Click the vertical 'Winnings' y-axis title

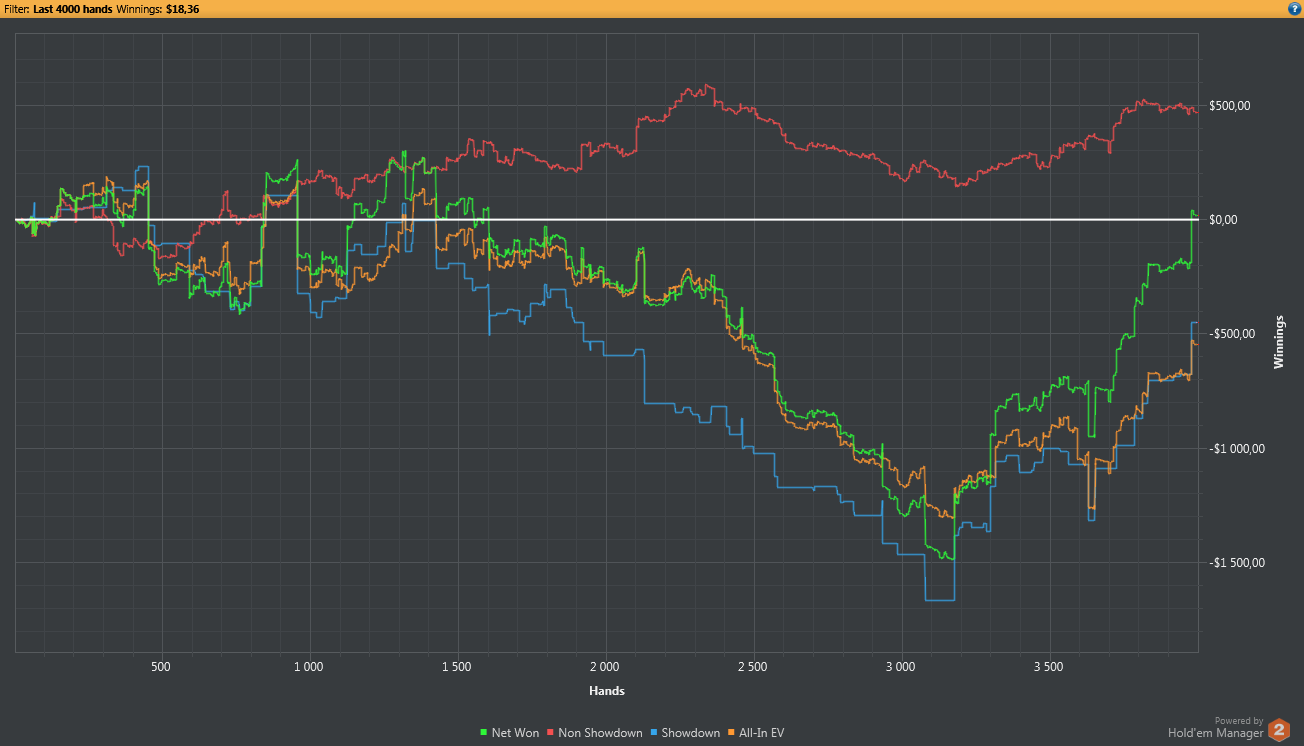point(1279,343)
